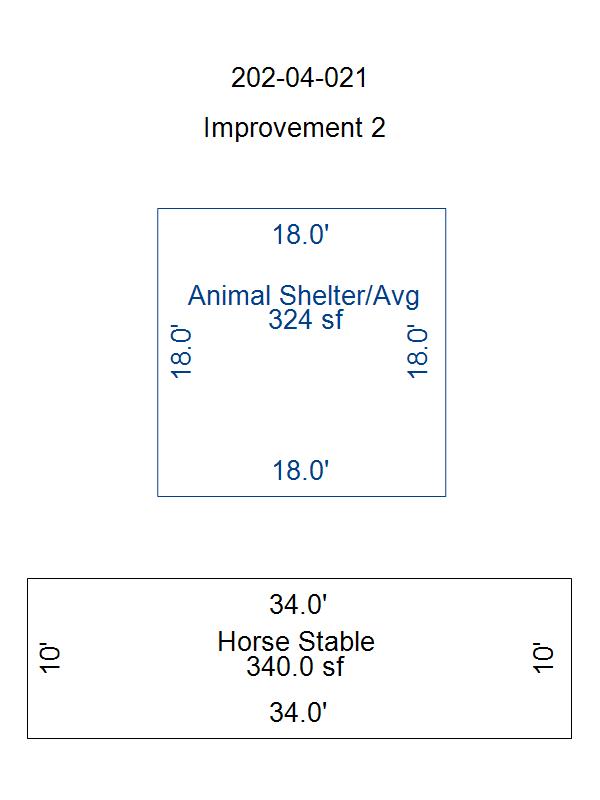Screen dimensions: 600x800
Task: Click the top edge of the Animal Shelter square
Action: [x=302, y=209]
